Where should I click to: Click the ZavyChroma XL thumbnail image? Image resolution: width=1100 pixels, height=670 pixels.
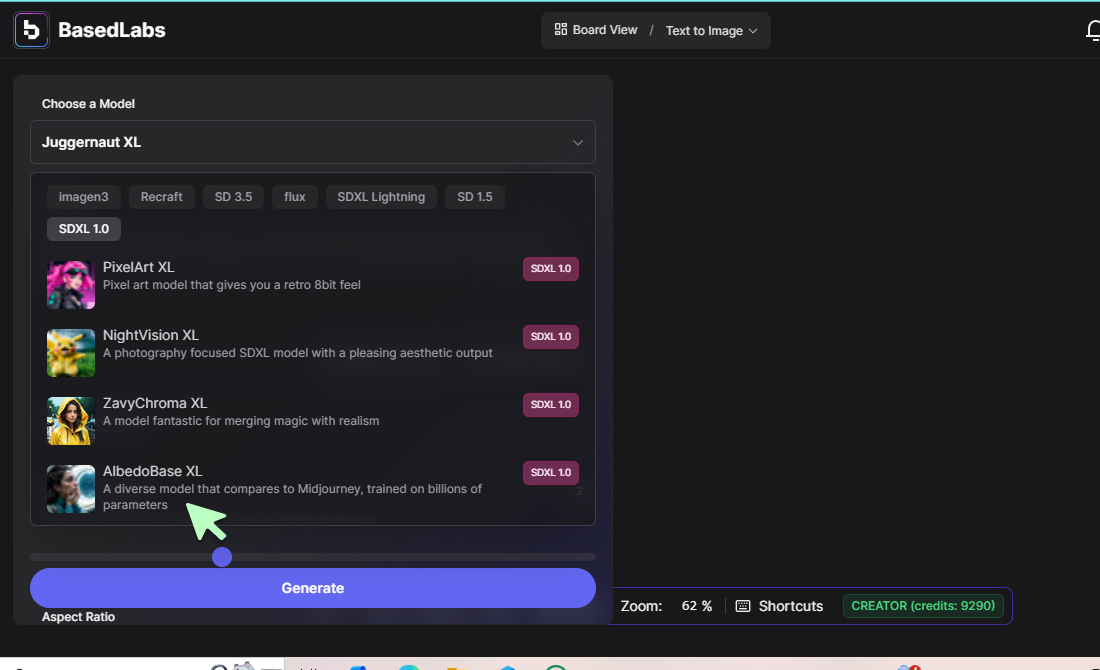tap(71, 421)
